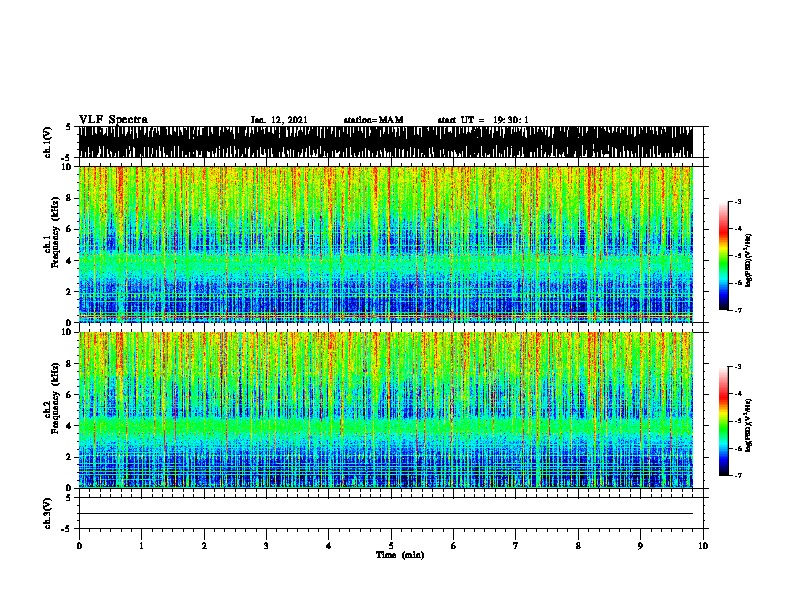Click the "ch.1(V)" waveform axis label

pos(48,142)
